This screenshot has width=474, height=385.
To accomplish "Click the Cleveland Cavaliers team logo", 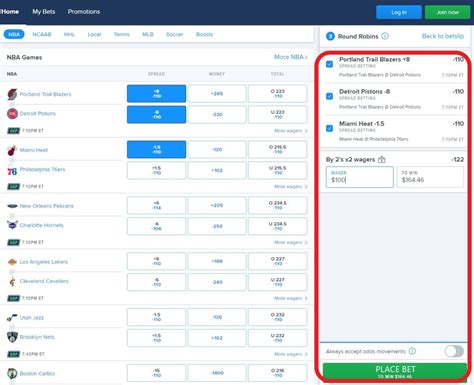I will [x=12, y=281].
